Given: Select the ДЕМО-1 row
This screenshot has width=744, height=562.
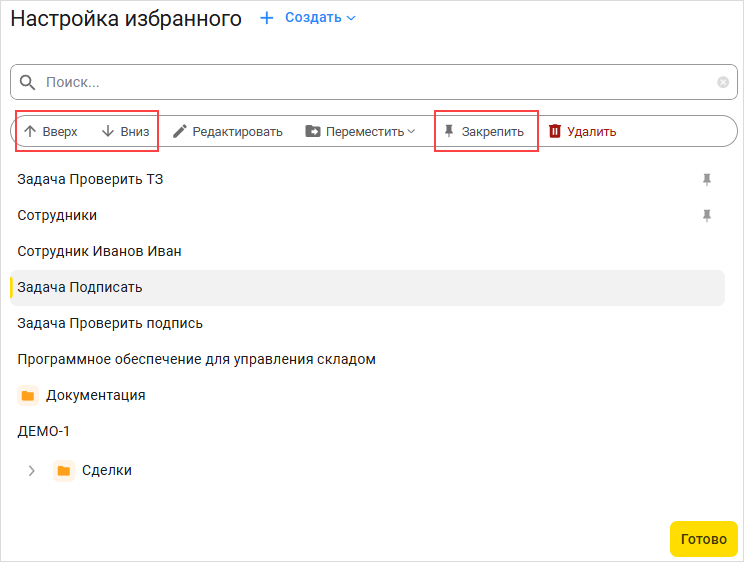Looking at the screenshot, I should [x=367, y=431].
